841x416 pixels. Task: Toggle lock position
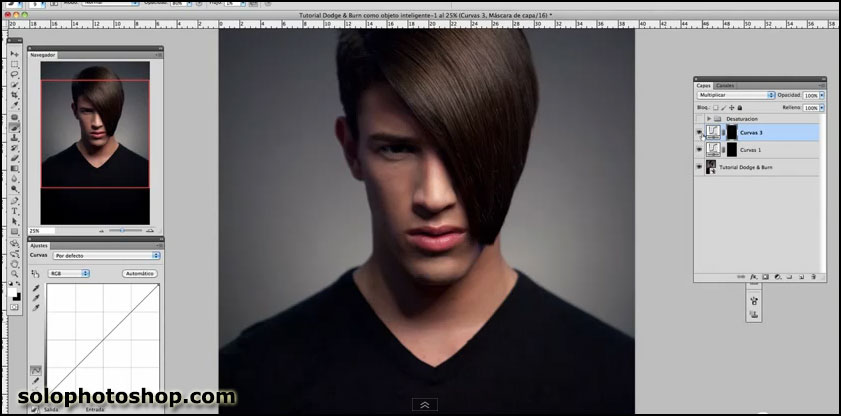click(x=732, y=108)
